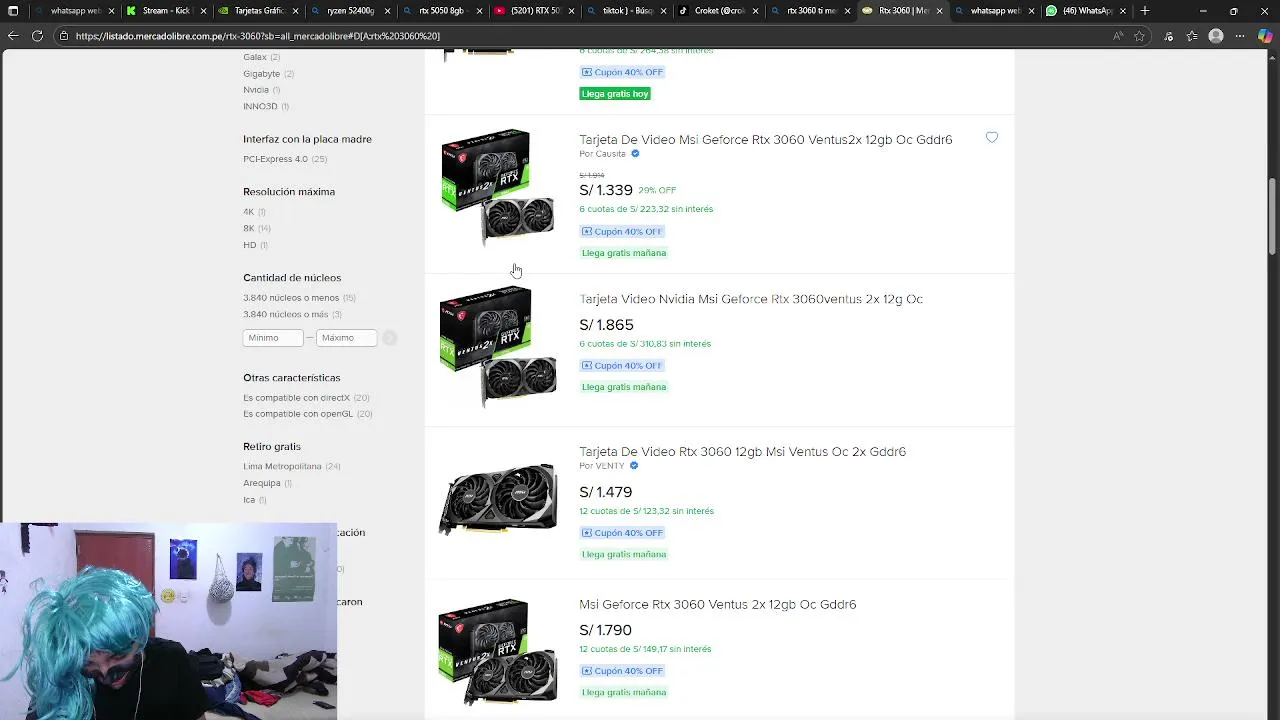This screenshot has width=1280, height=720.
Task: Open the Copilot icon in the toolbar
Action: tap(1266, 36)
